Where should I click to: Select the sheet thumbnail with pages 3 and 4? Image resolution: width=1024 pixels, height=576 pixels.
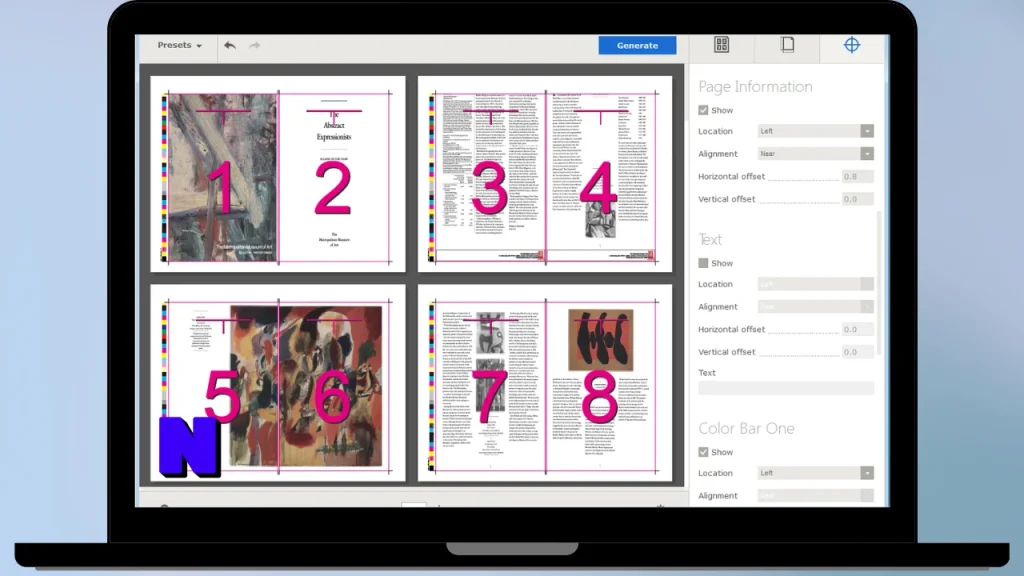pyautogui.click(x=545, y=174)
